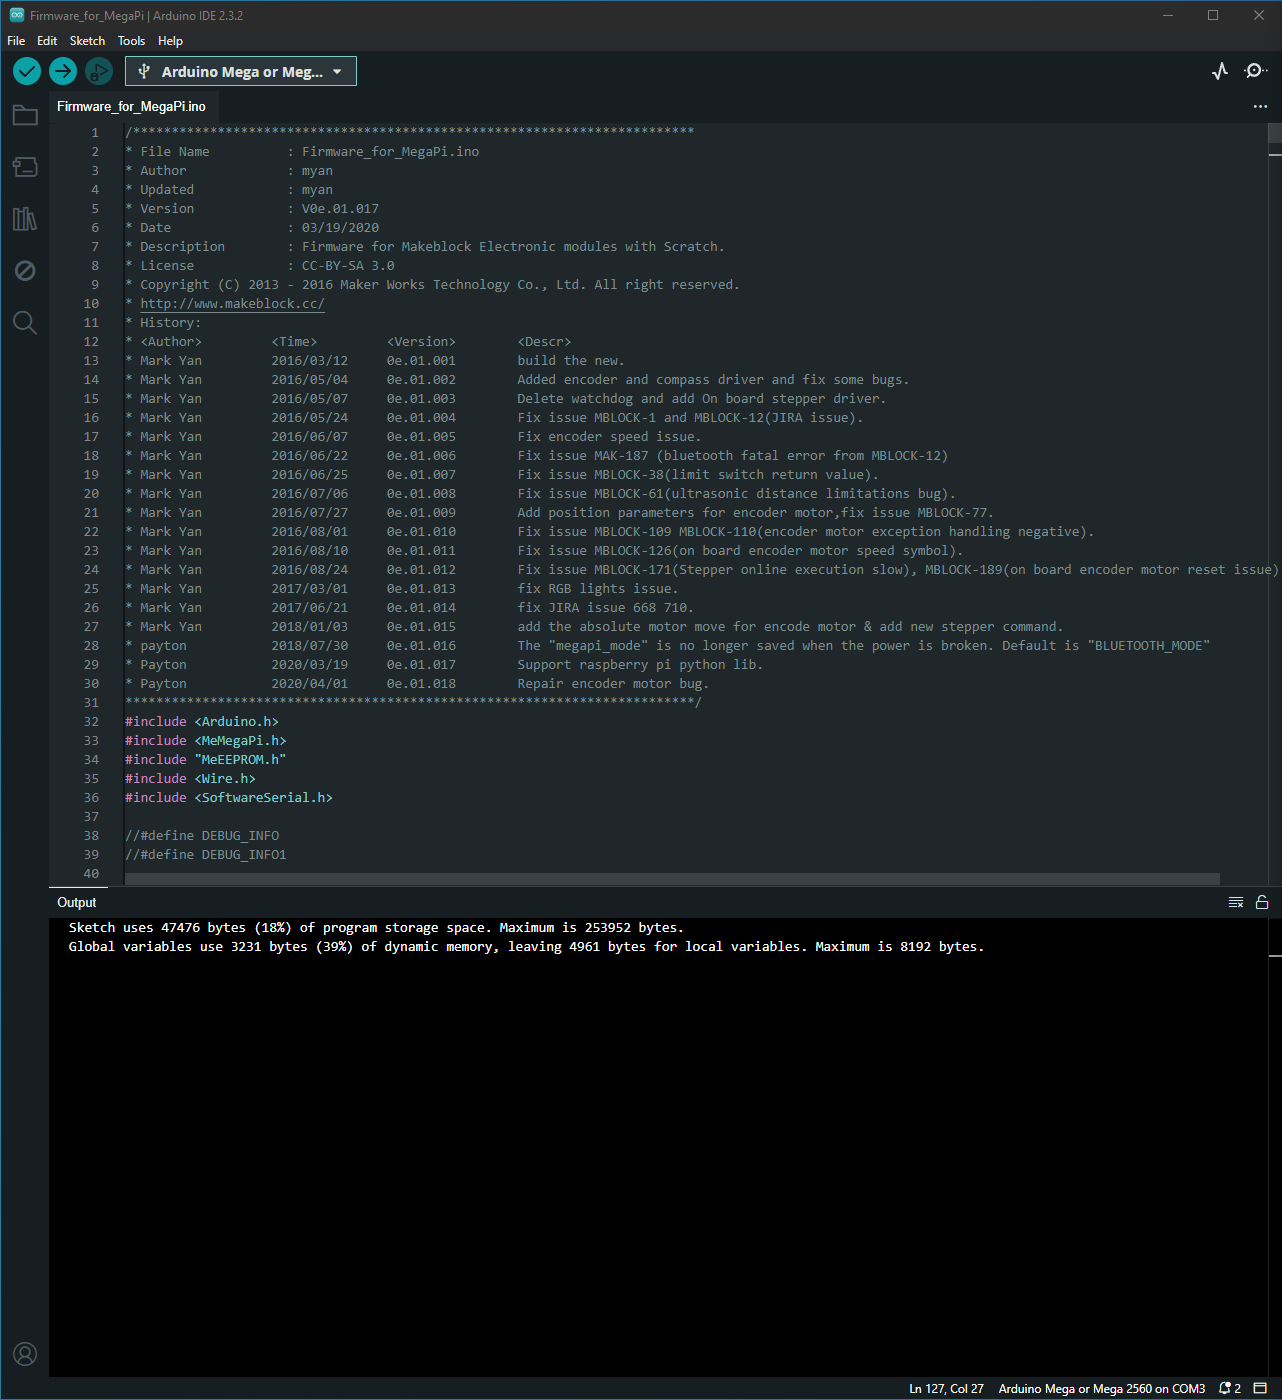Click the 0e.01.018 version entry
Viewport: 1282px width, 1400px height.
421,684
